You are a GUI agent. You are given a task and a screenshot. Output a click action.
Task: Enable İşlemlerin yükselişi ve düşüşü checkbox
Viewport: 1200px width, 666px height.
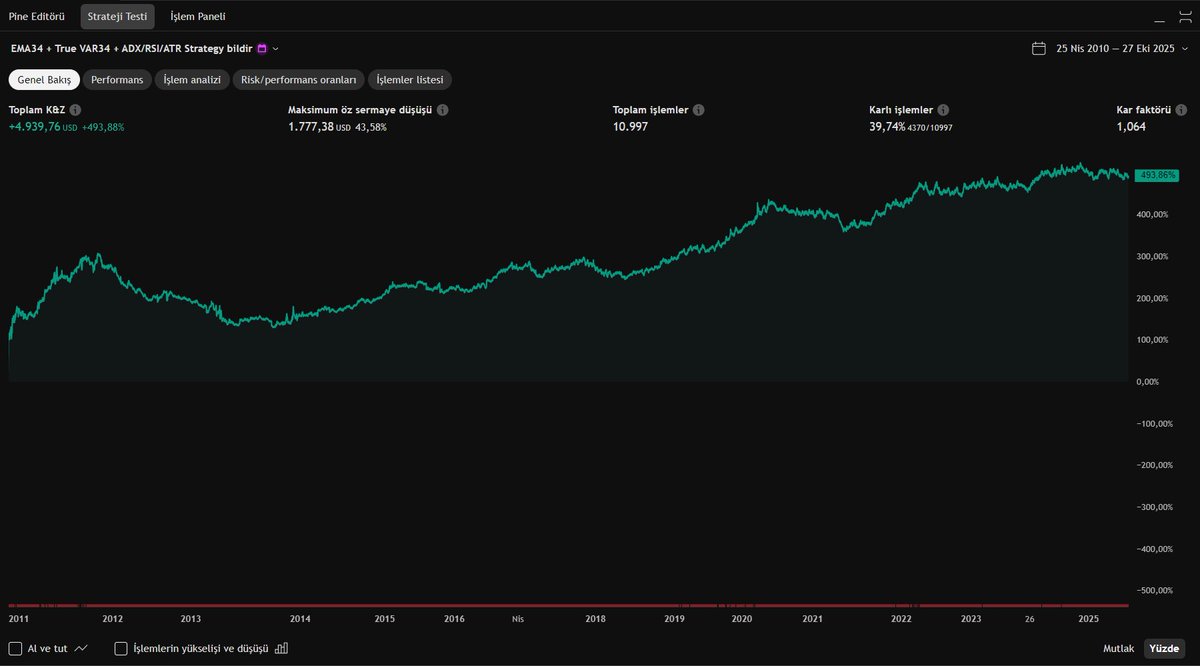(x=122, y=648)
